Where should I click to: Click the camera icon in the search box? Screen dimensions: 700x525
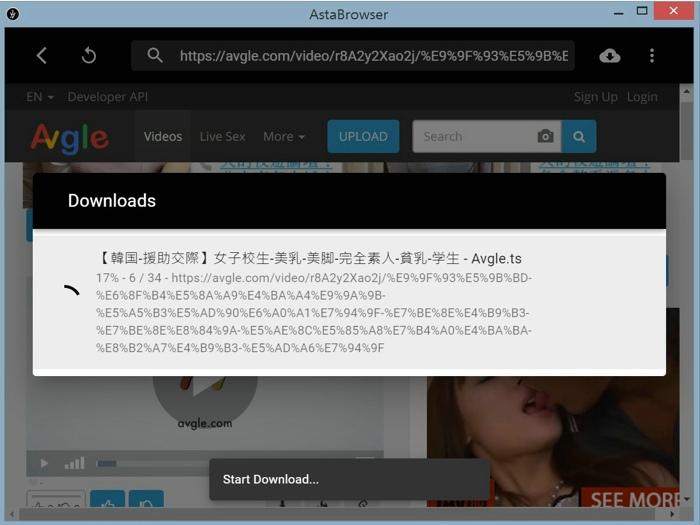coord(545,137)
